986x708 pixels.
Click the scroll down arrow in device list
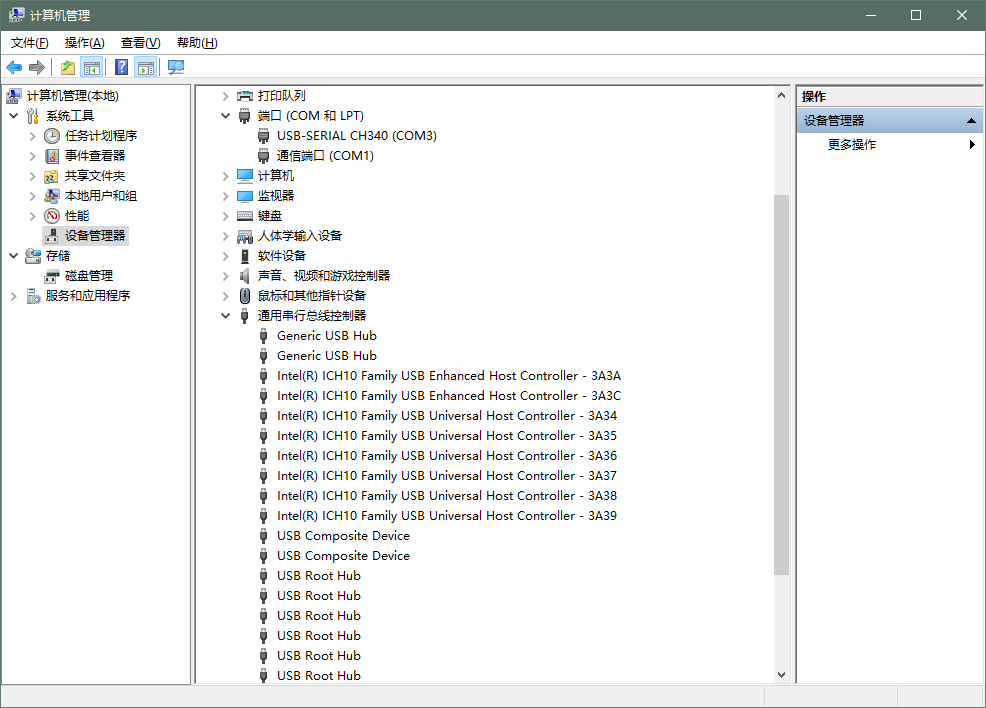(781, 675)
